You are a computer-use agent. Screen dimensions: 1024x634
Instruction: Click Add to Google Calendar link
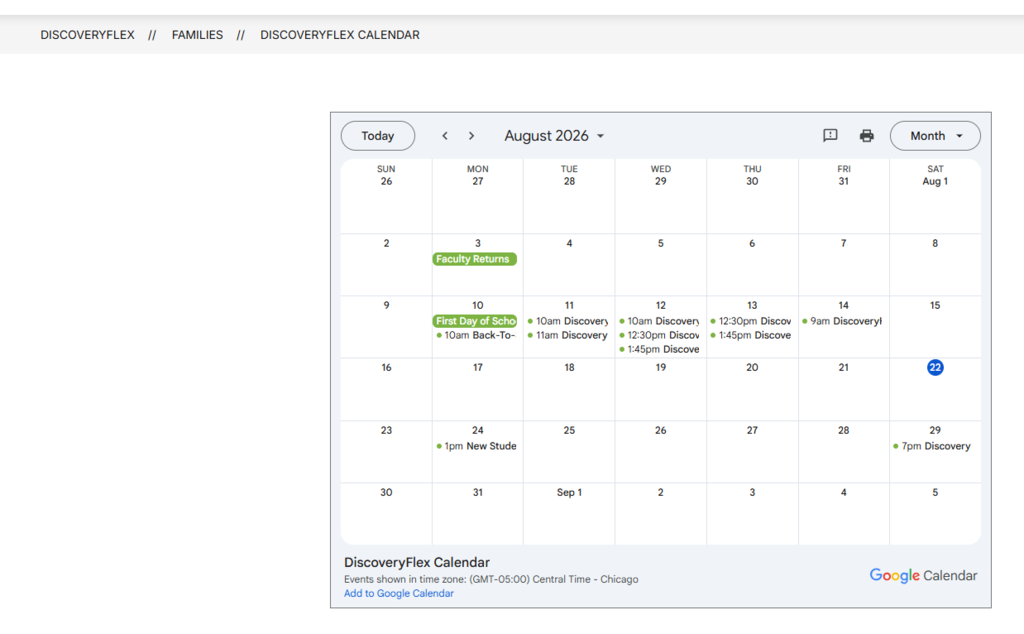coord(398,594)
